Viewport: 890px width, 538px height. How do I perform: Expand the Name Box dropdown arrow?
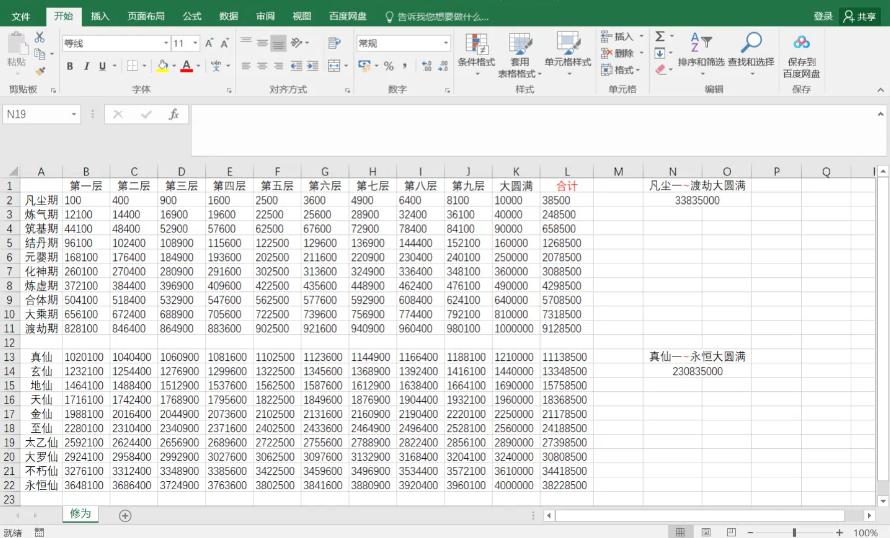[74, 115]
